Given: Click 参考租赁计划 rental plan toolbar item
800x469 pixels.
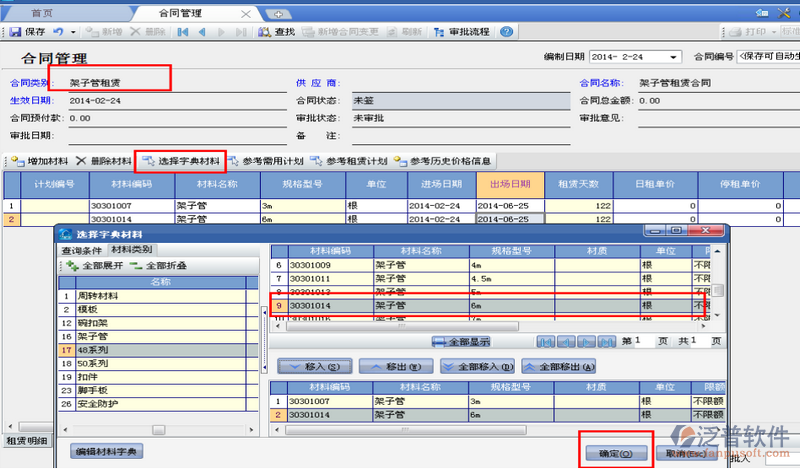Looking at the screenshot, I should [348, 160].
